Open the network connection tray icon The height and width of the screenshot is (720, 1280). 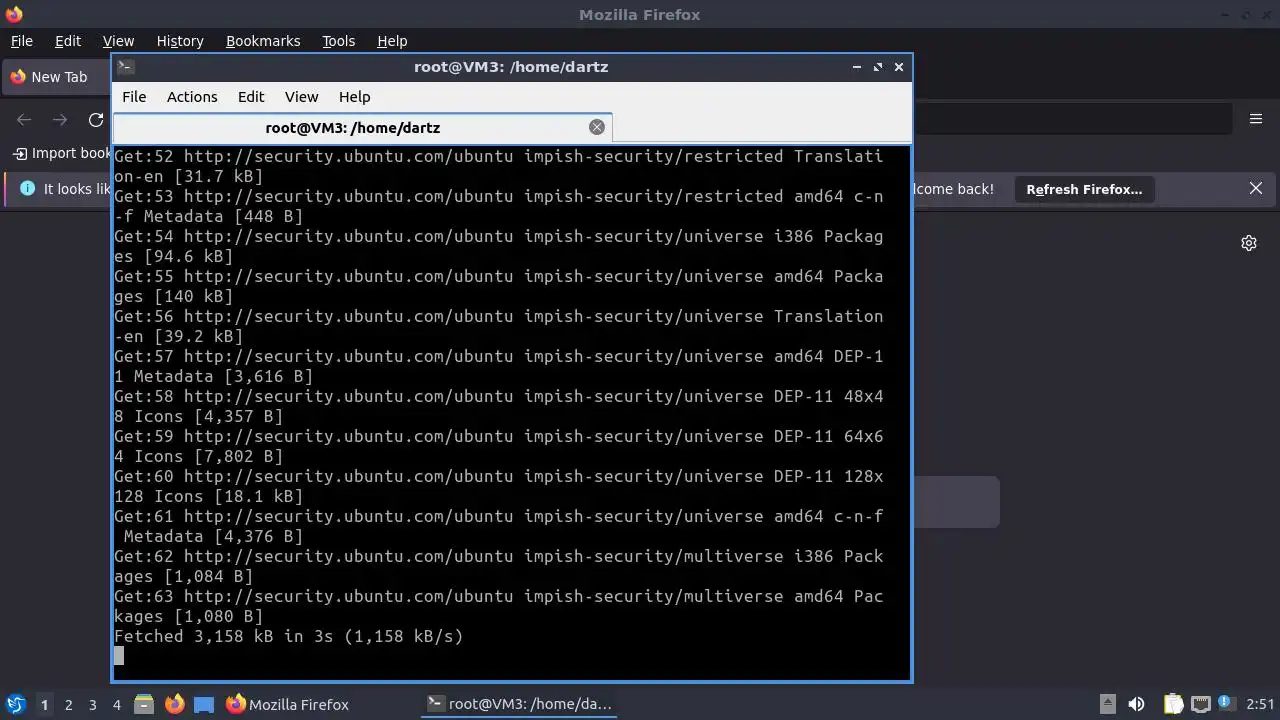coord(1201,704)
